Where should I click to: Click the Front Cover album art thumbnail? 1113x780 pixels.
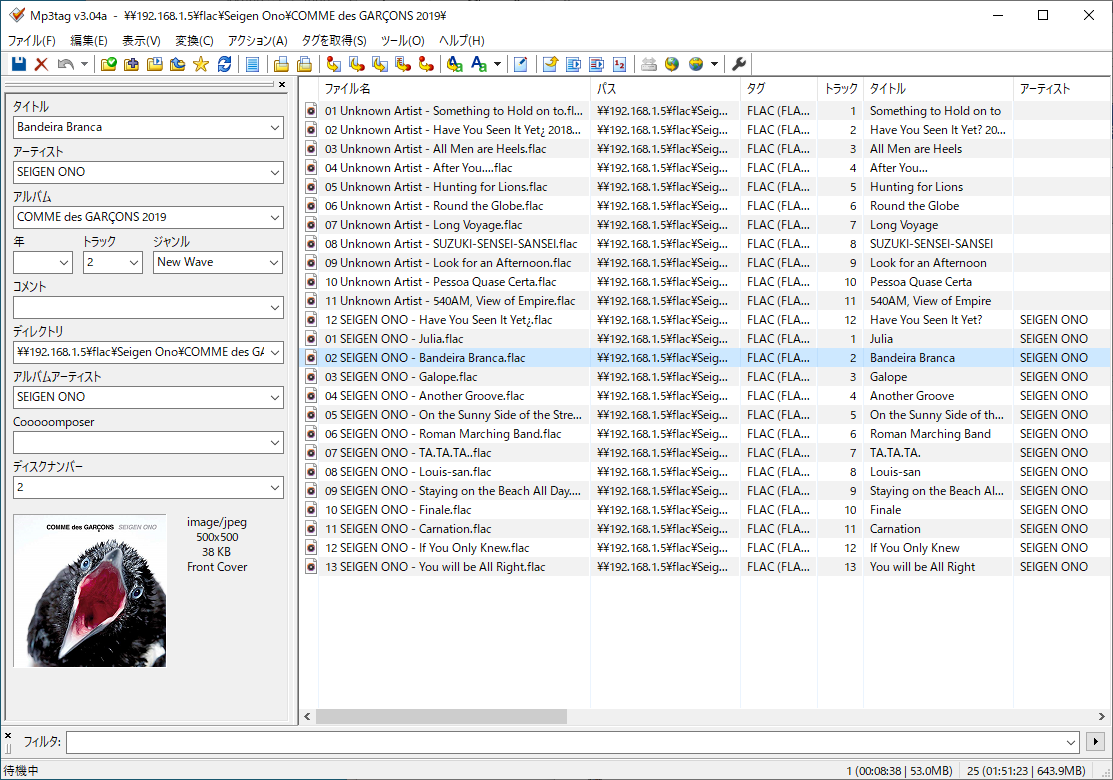tap(89, 591)
